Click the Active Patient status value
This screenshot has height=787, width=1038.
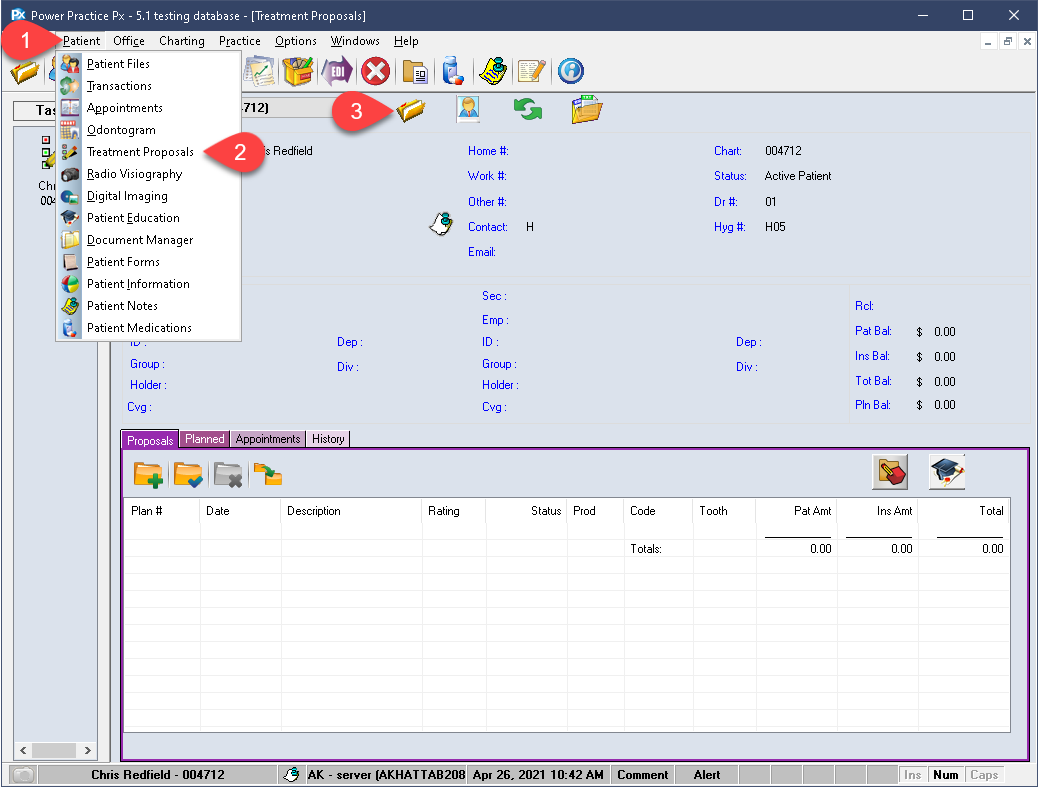[x=798, y=176]
